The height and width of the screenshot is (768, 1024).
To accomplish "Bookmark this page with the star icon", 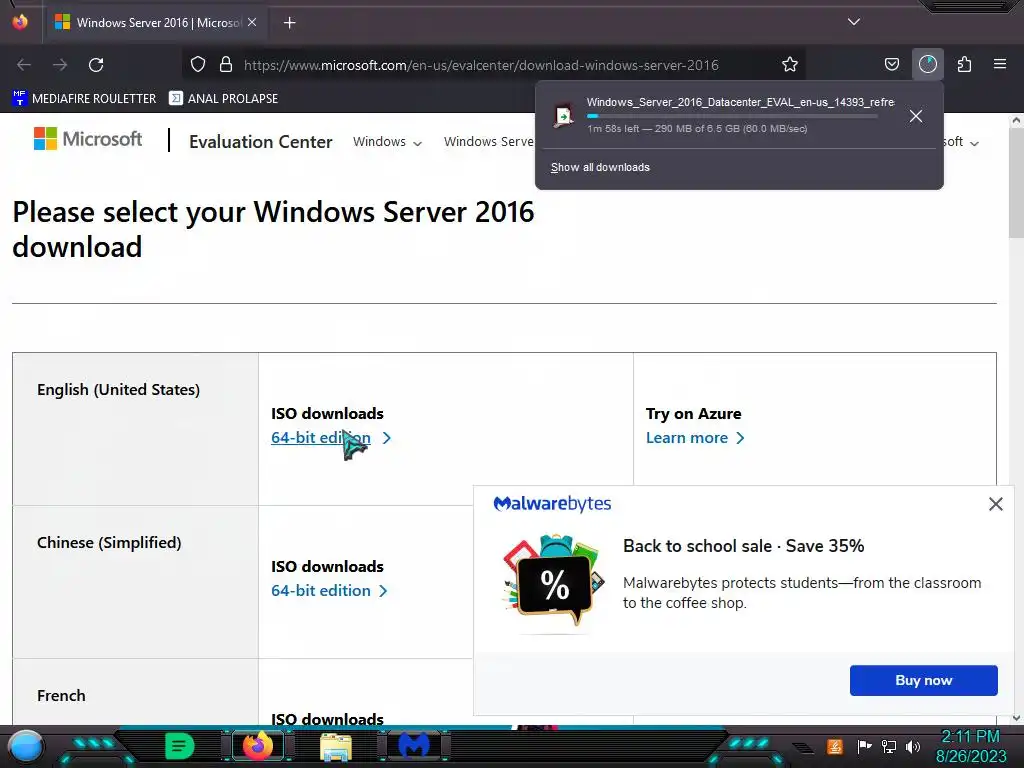I will [790, 64].
